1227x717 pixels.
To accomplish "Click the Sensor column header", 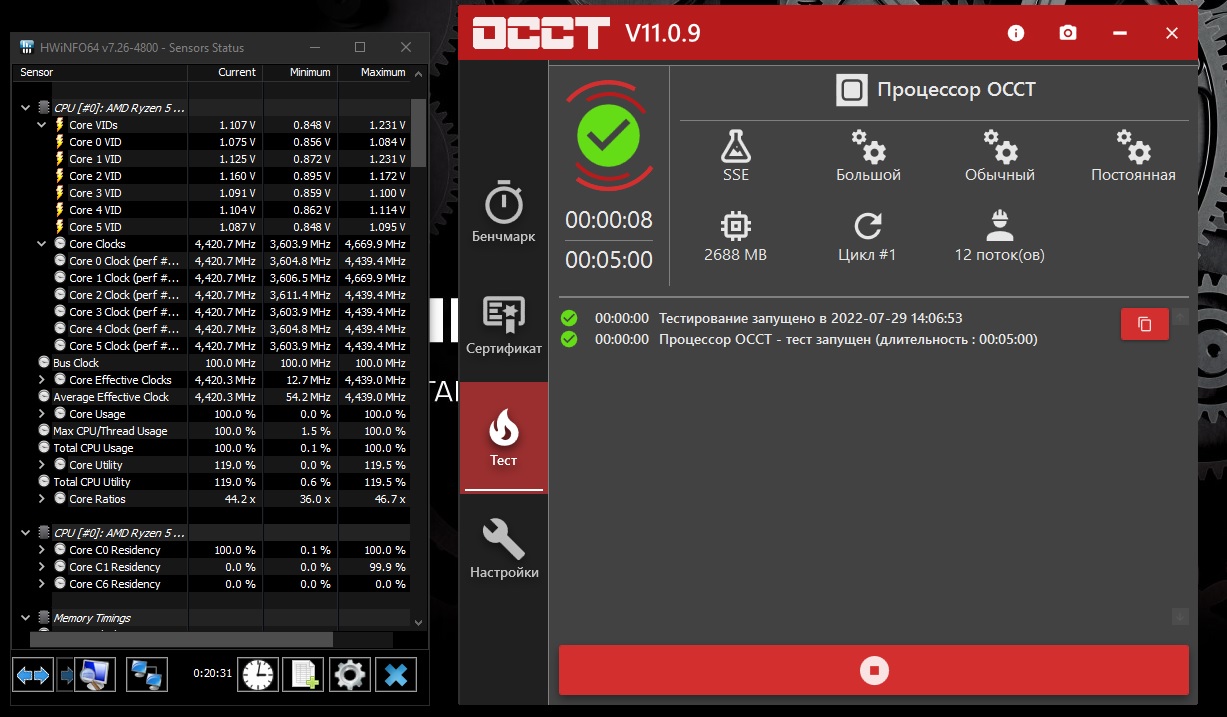I will click(98, 72).
